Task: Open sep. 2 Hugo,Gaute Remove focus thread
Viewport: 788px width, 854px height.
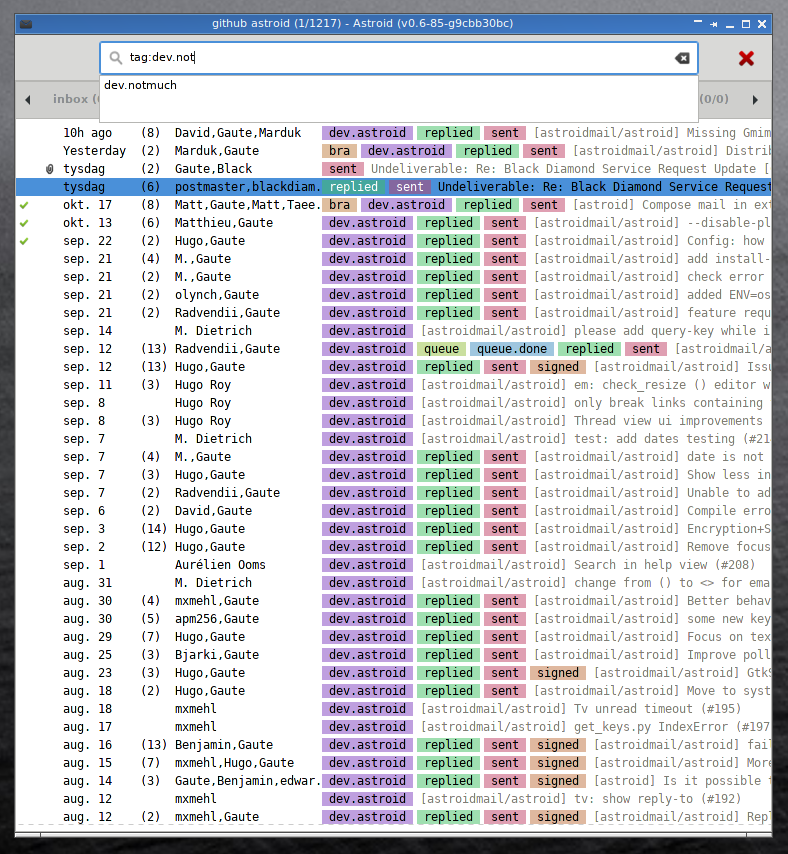Action: [394, 547]
